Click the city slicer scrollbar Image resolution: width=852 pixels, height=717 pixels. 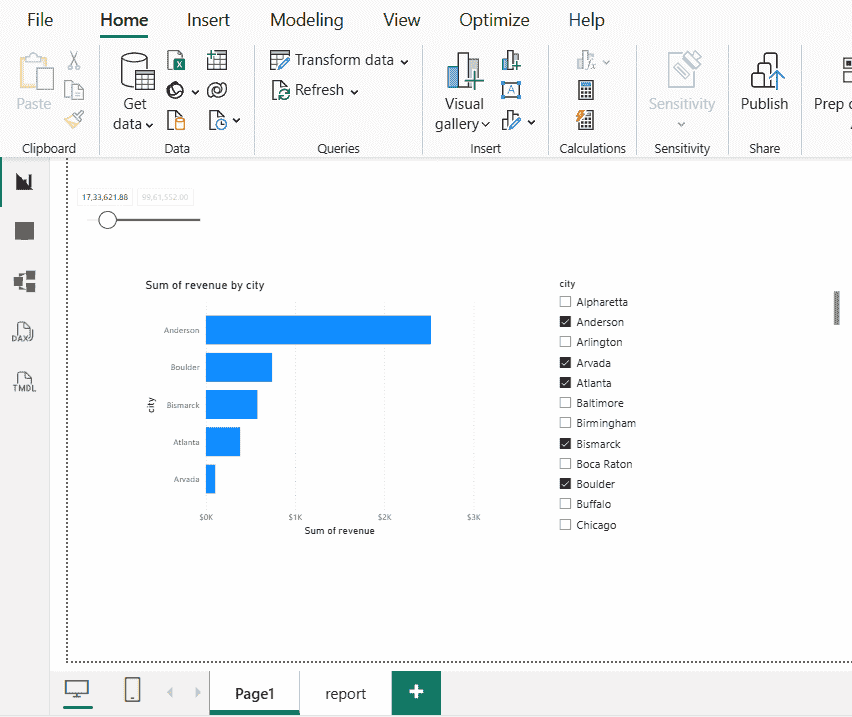(837, 308)
